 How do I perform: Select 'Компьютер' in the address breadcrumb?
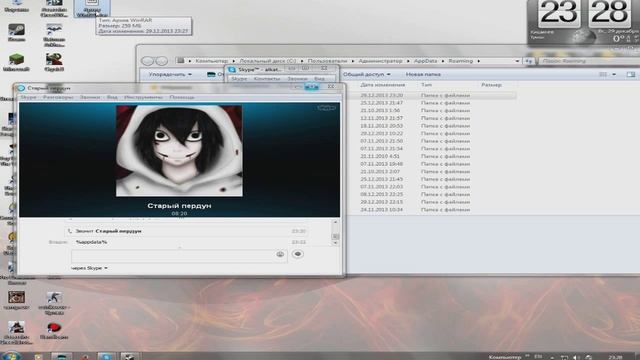point(211,61)
